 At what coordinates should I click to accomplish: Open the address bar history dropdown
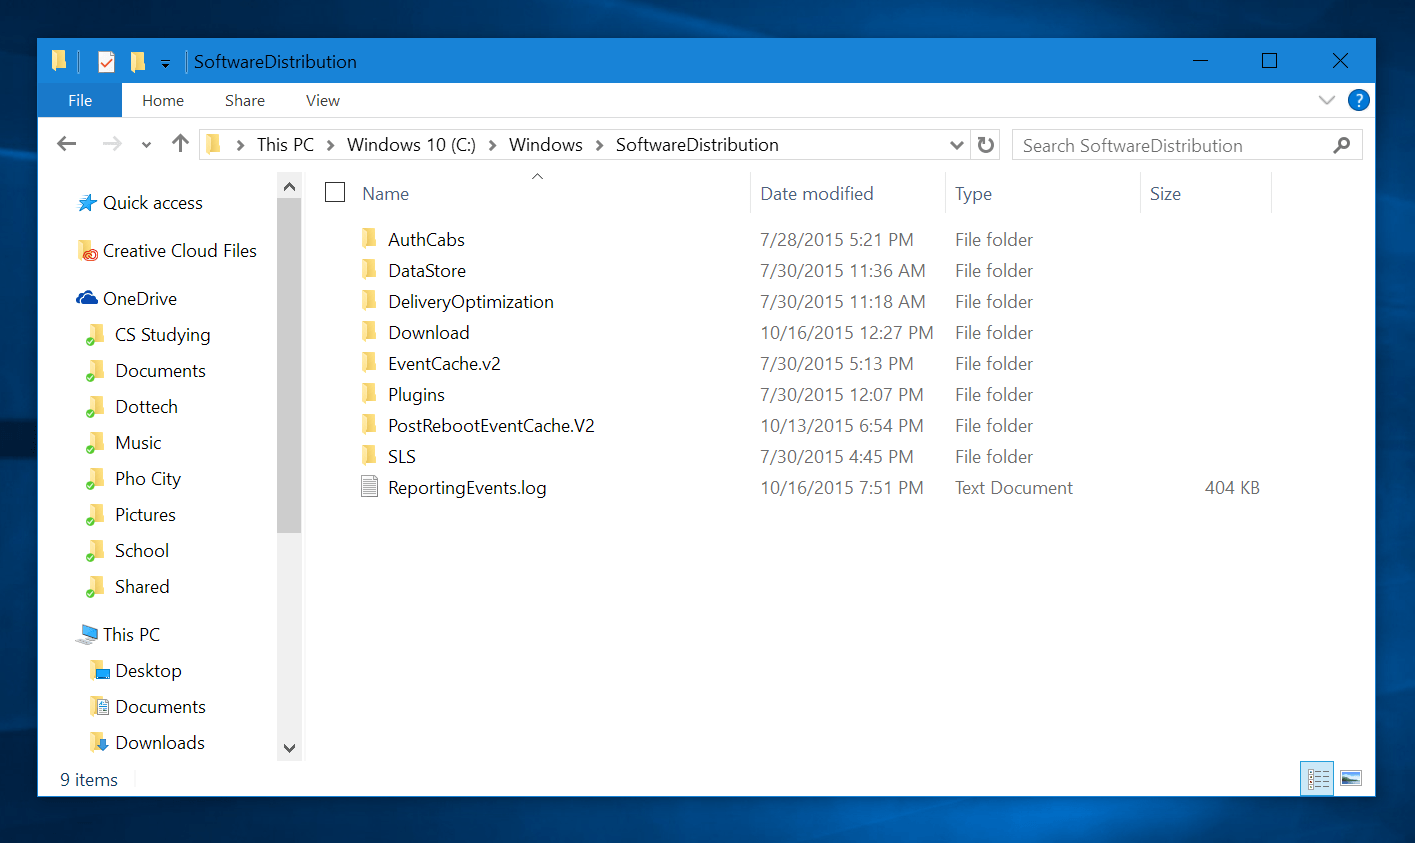coord(957,145)
